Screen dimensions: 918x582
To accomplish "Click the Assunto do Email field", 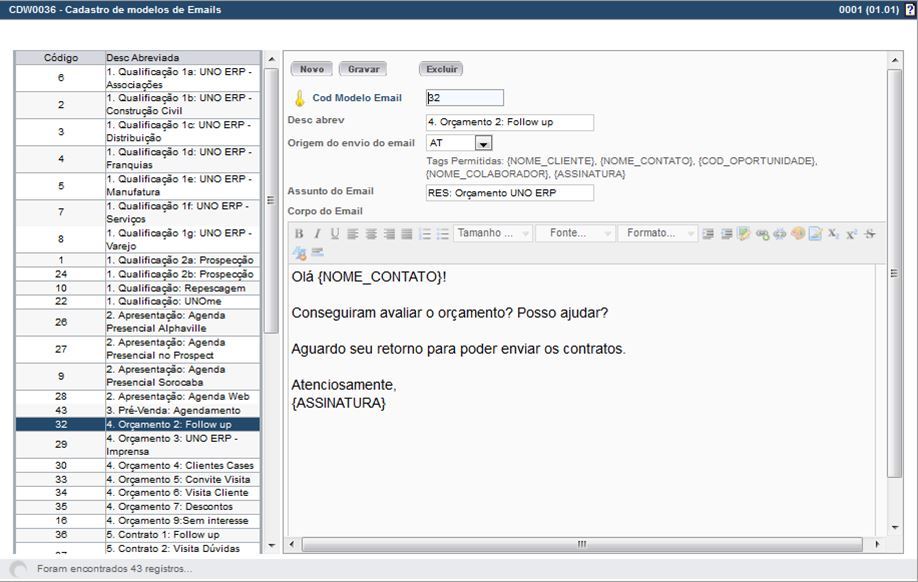I will point(509,193).
